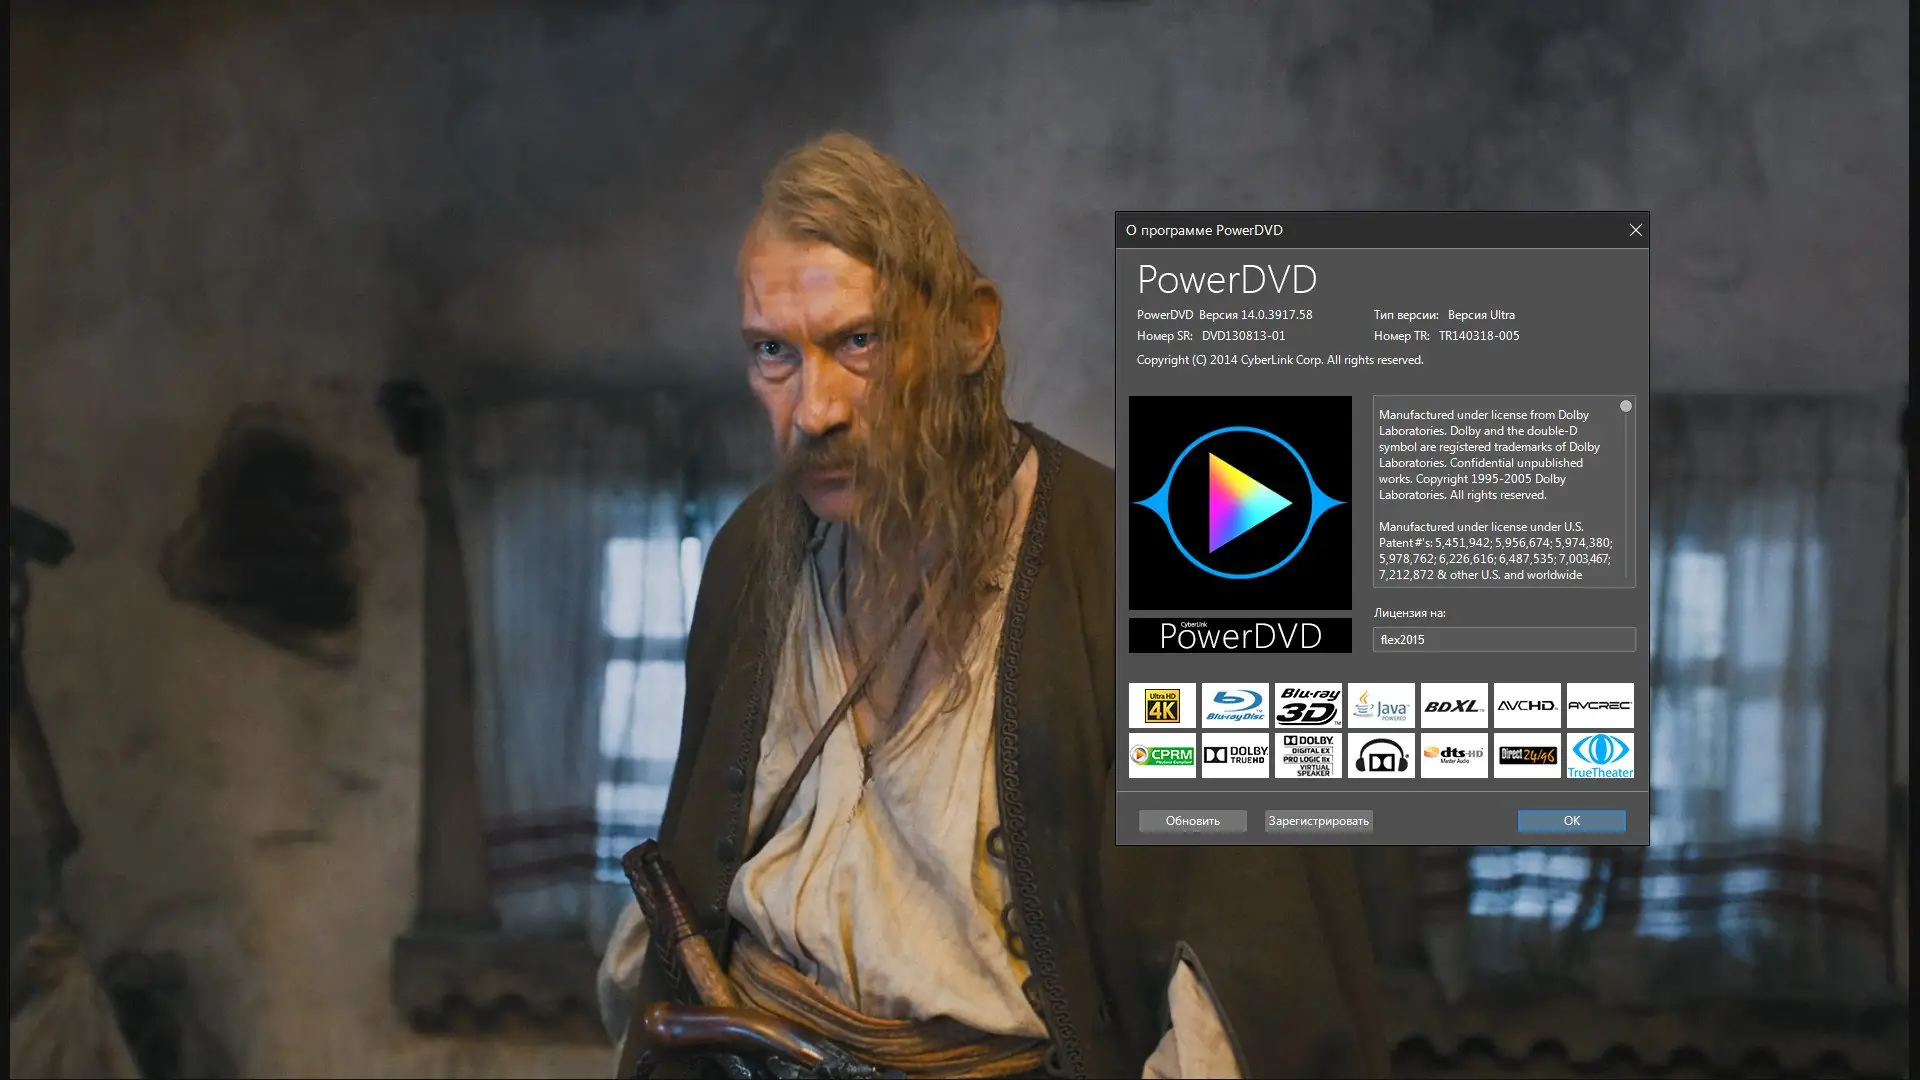Confirm the dialog with OK
Viewport: 1920px width, 1080px height.
(1571, 821)
